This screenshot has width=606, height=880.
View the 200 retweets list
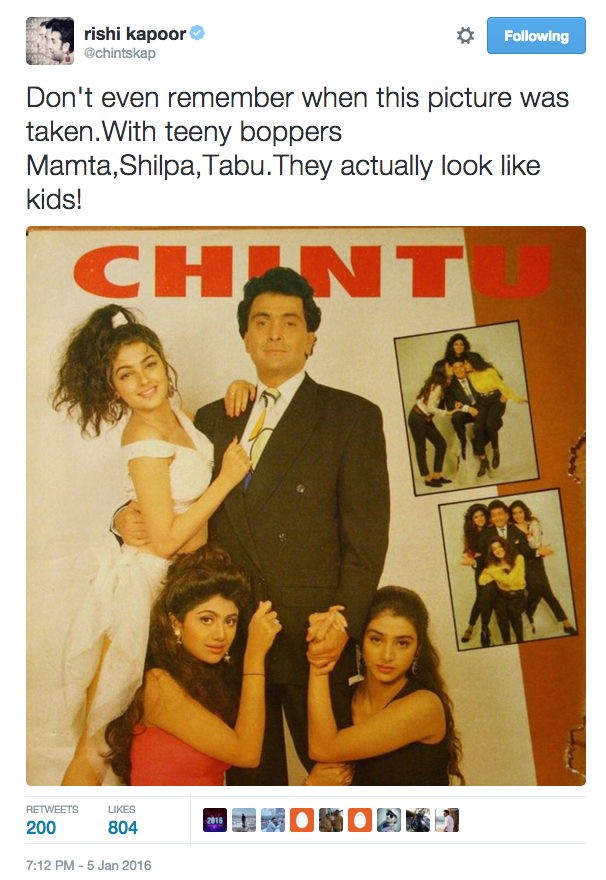pos(52,820)
